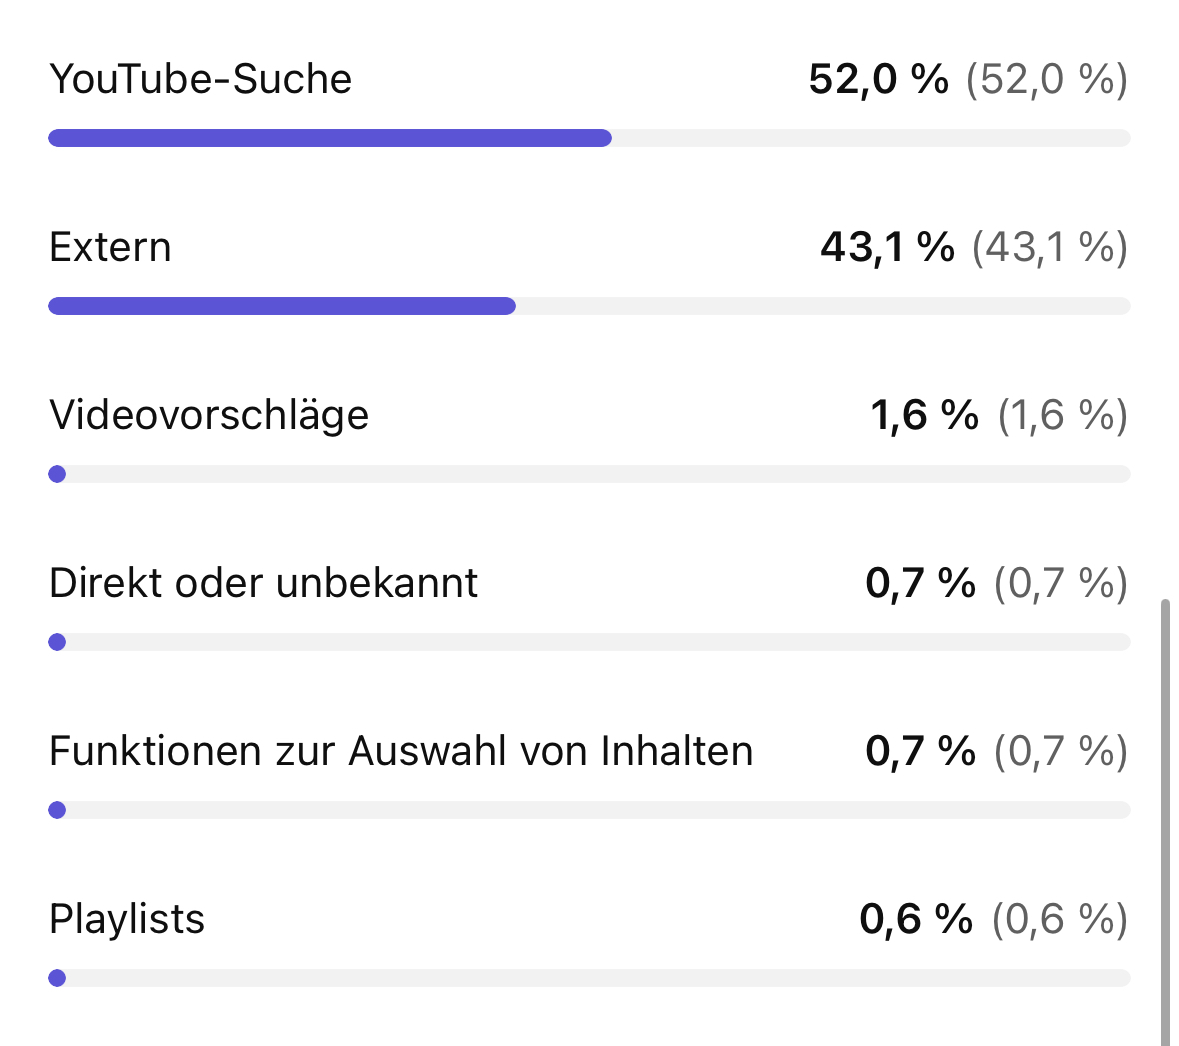Click the Funktionen zur Auswahl bar dot
The image size is (1179, 1046).
[57, 810]
